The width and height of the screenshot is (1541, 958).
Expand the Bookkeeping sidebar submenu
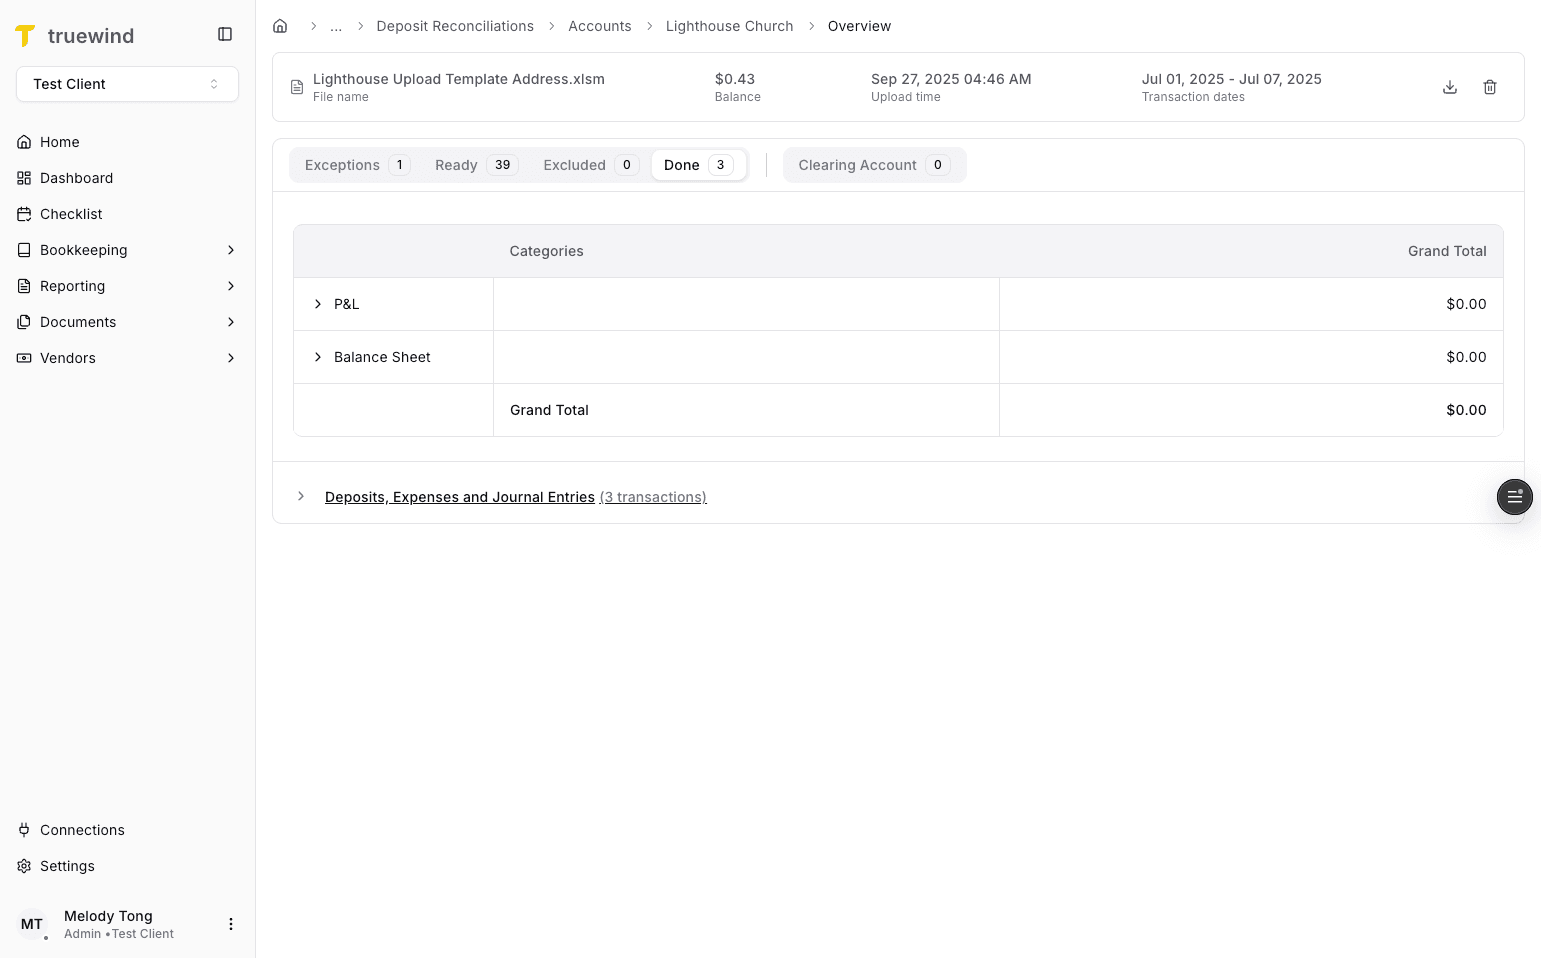[x=83, y=250]
